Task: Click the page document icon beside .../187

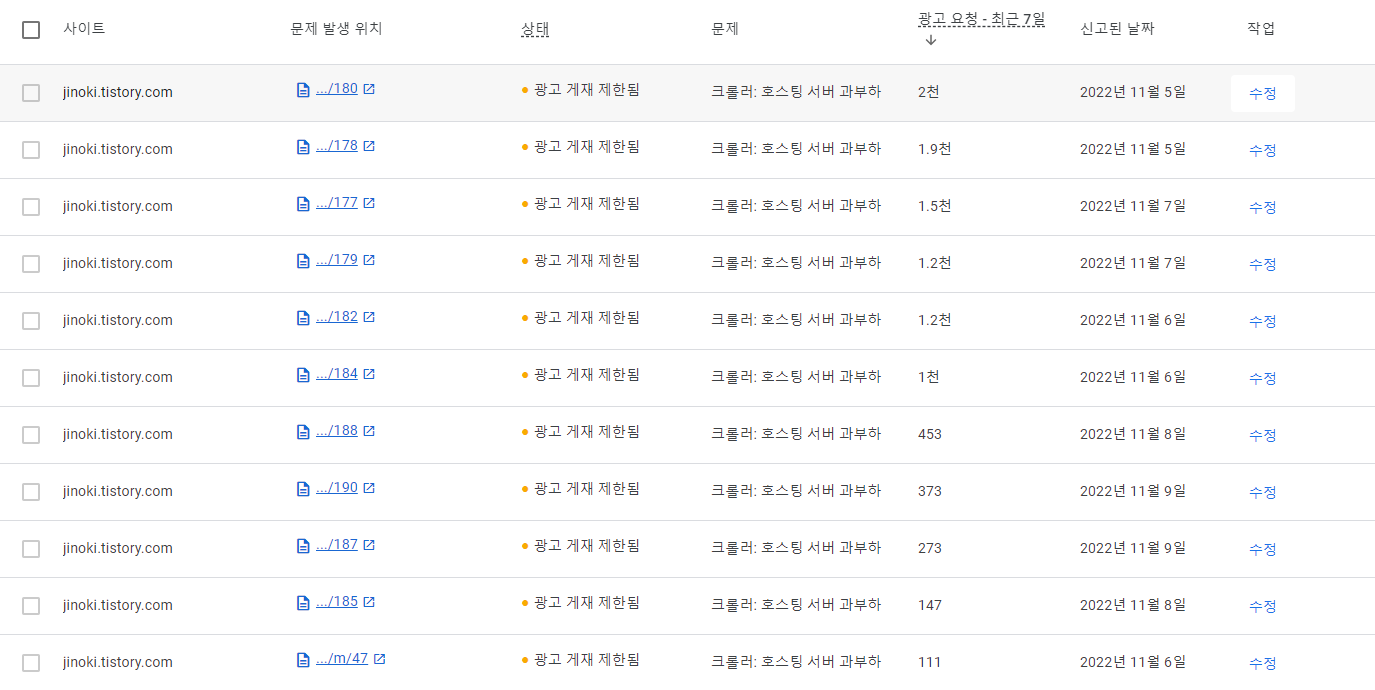Action: click(x=303, y=546)
